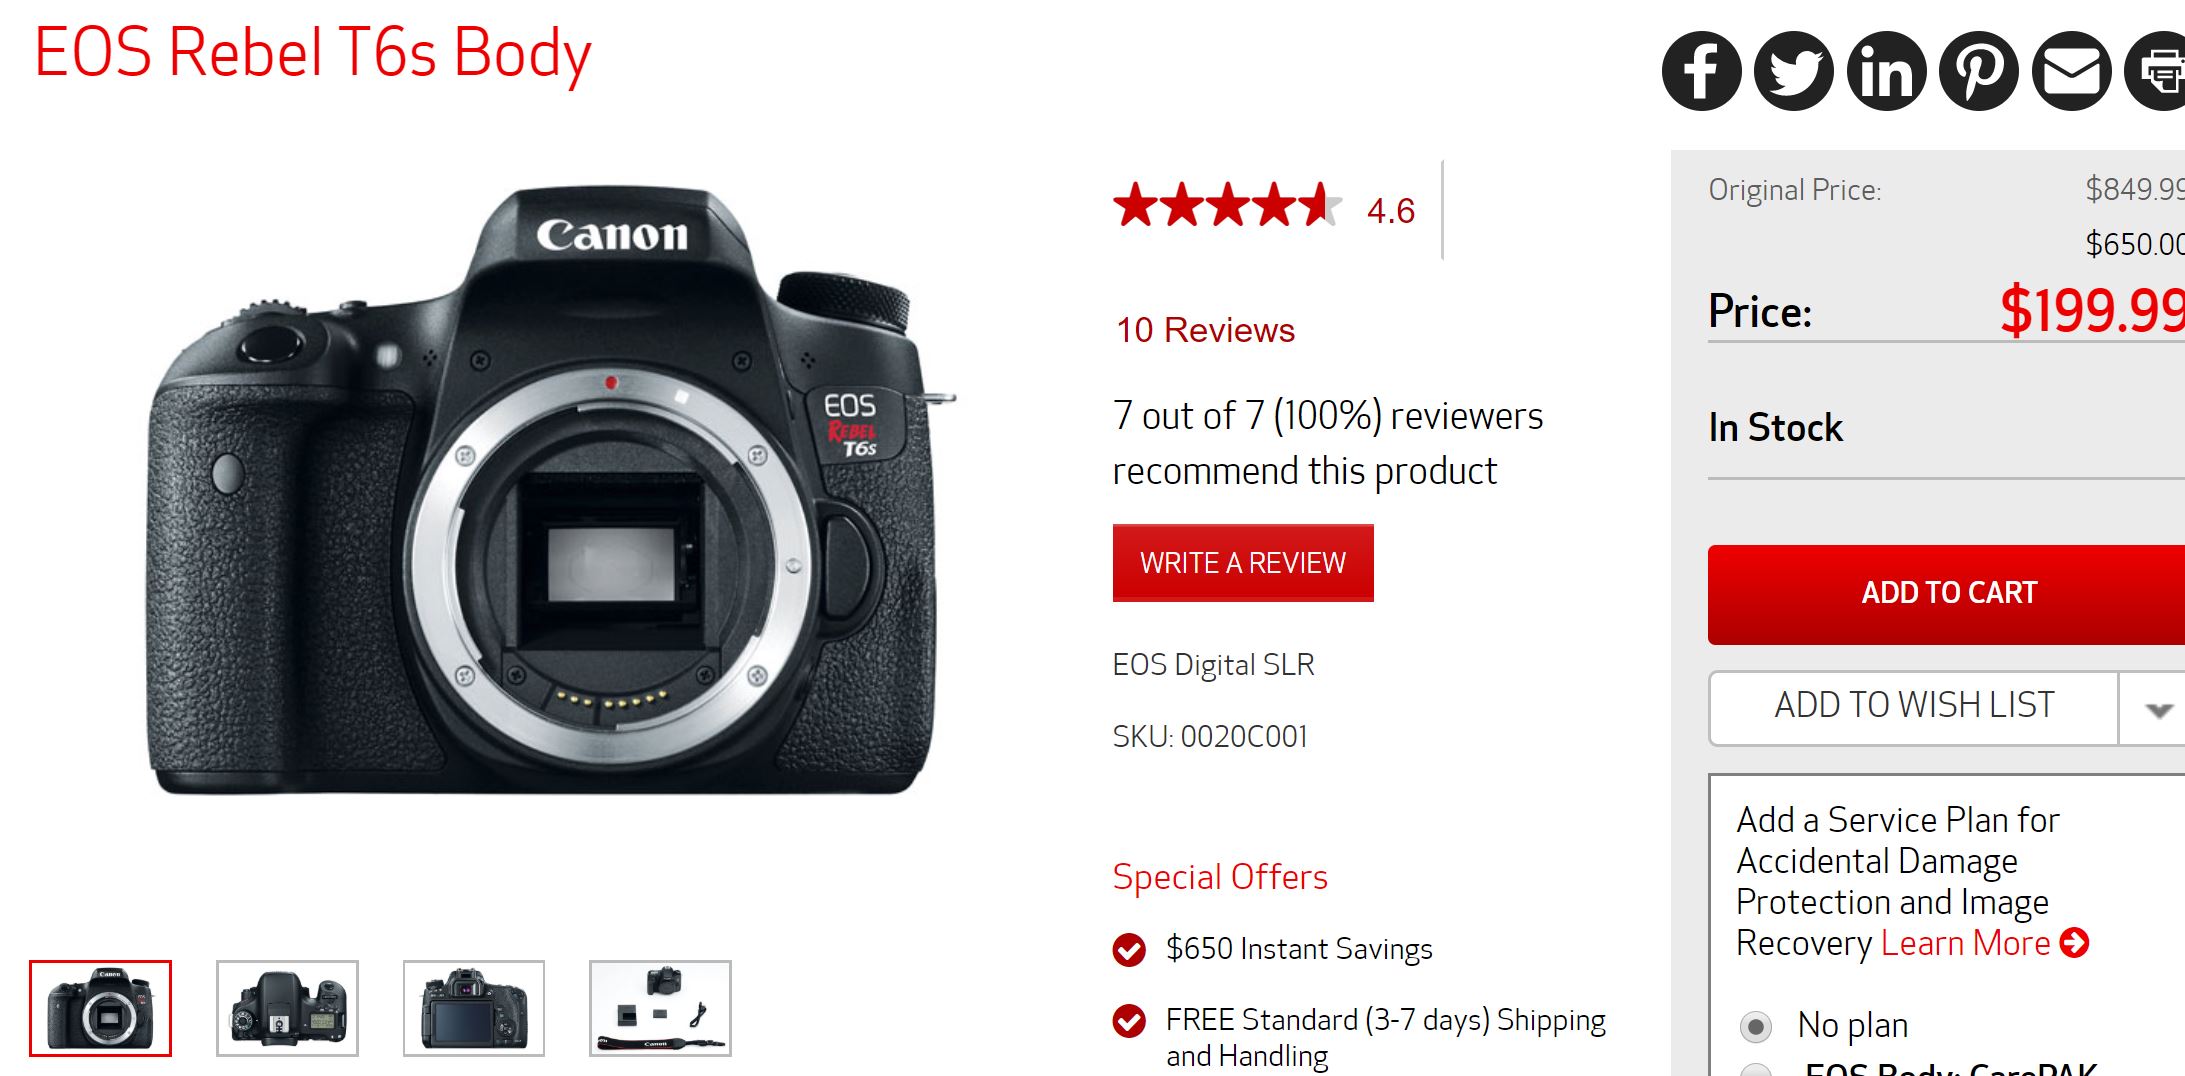Image resolution: width=2185 pixels, height=1076 pixels.
Task: Select the CarePAK plan radio button
Action: click(1755, 1069)
